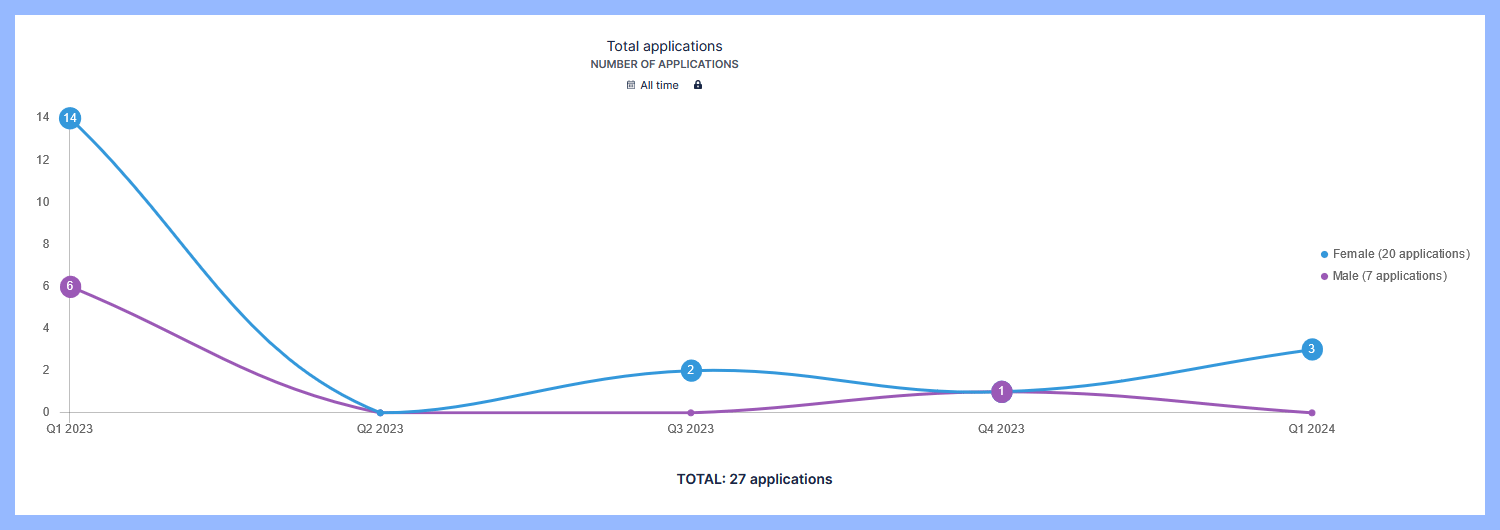Select the blue 3 marker at Q1 2024
Screen dimensions: 1500x530
coord(1312,349)
